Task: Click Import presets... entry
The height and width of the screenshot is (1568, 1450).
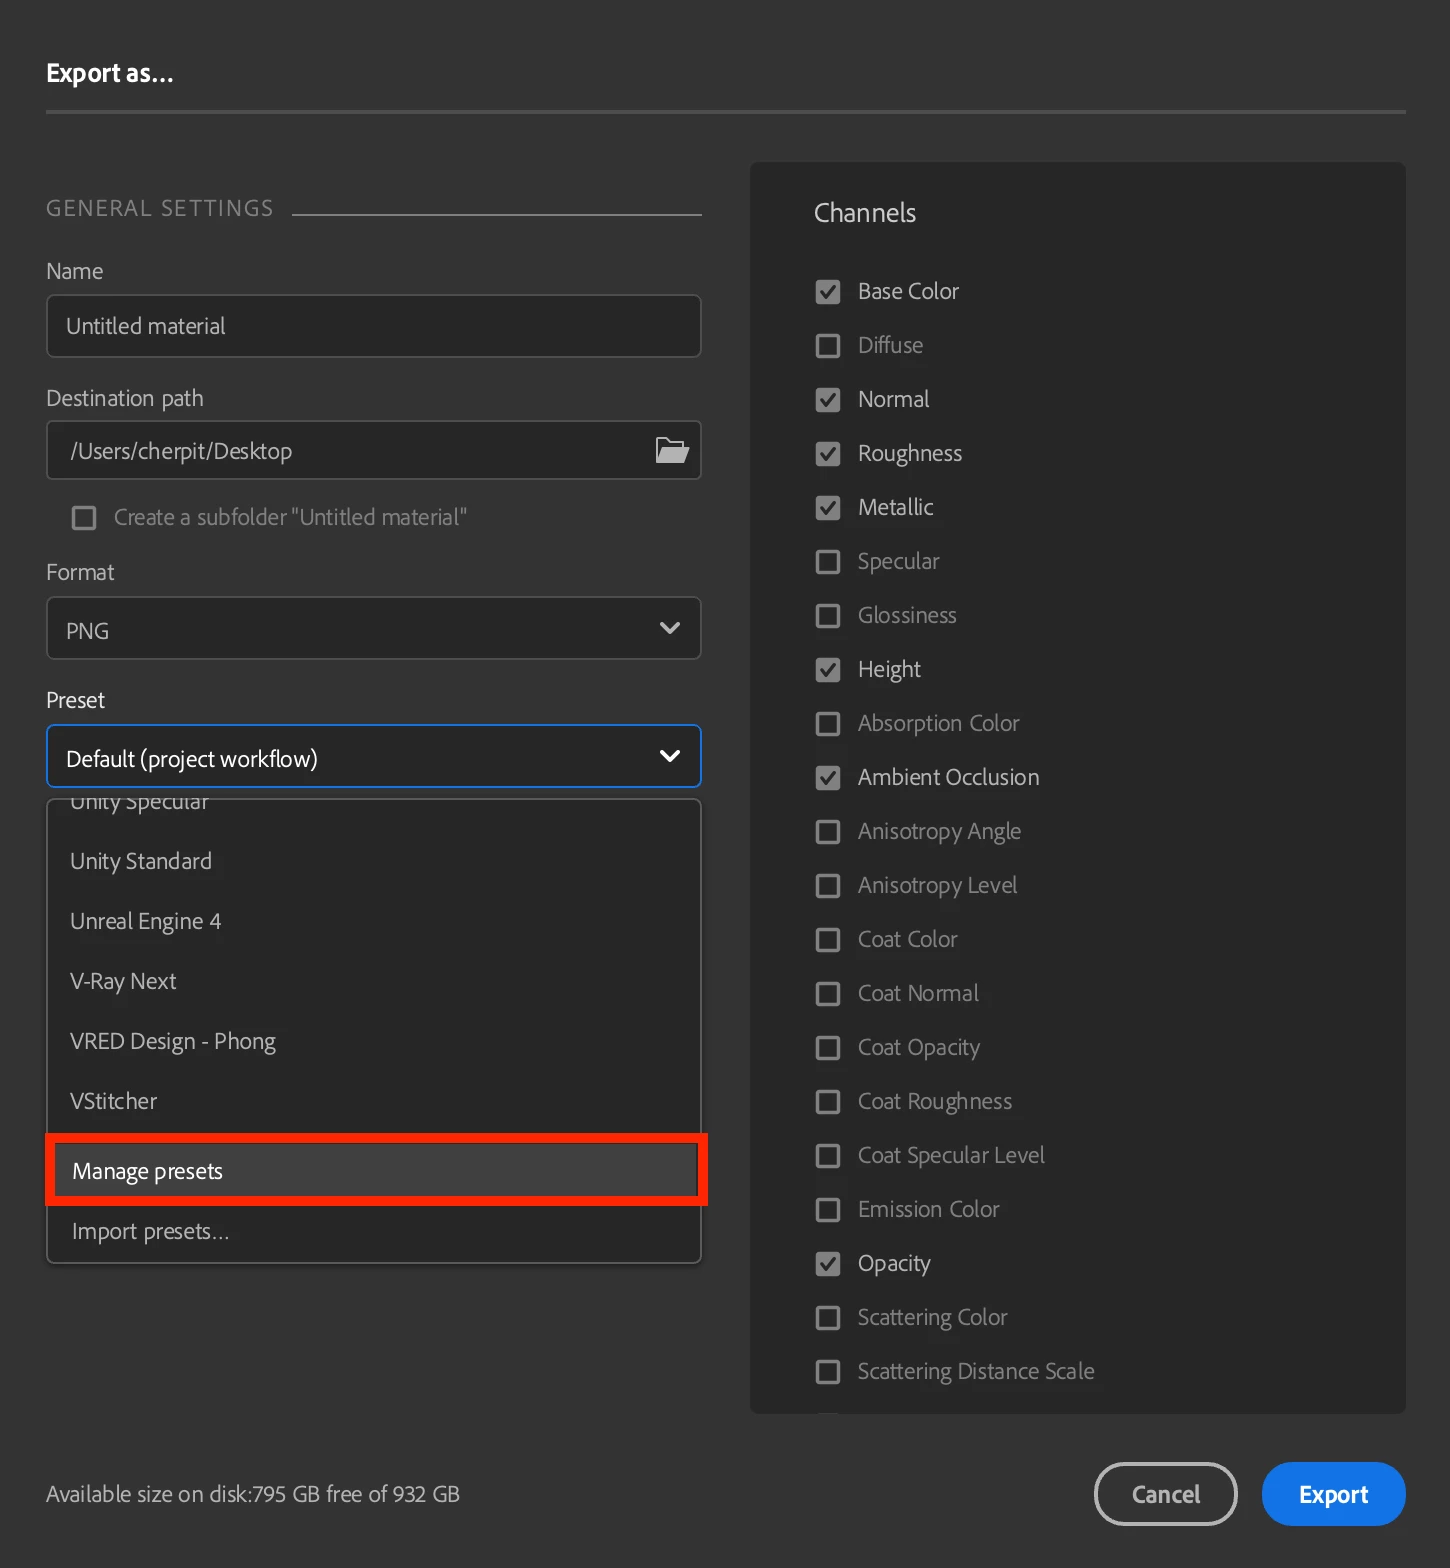Action: [151, 1231]
